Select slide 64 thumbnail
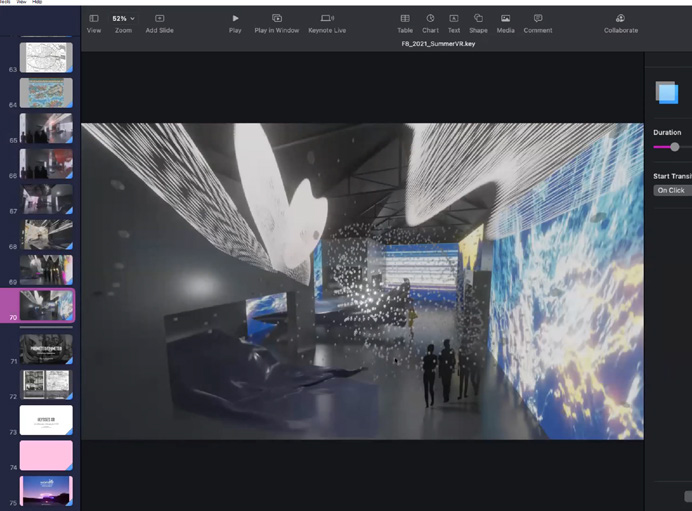 (46, 93)
